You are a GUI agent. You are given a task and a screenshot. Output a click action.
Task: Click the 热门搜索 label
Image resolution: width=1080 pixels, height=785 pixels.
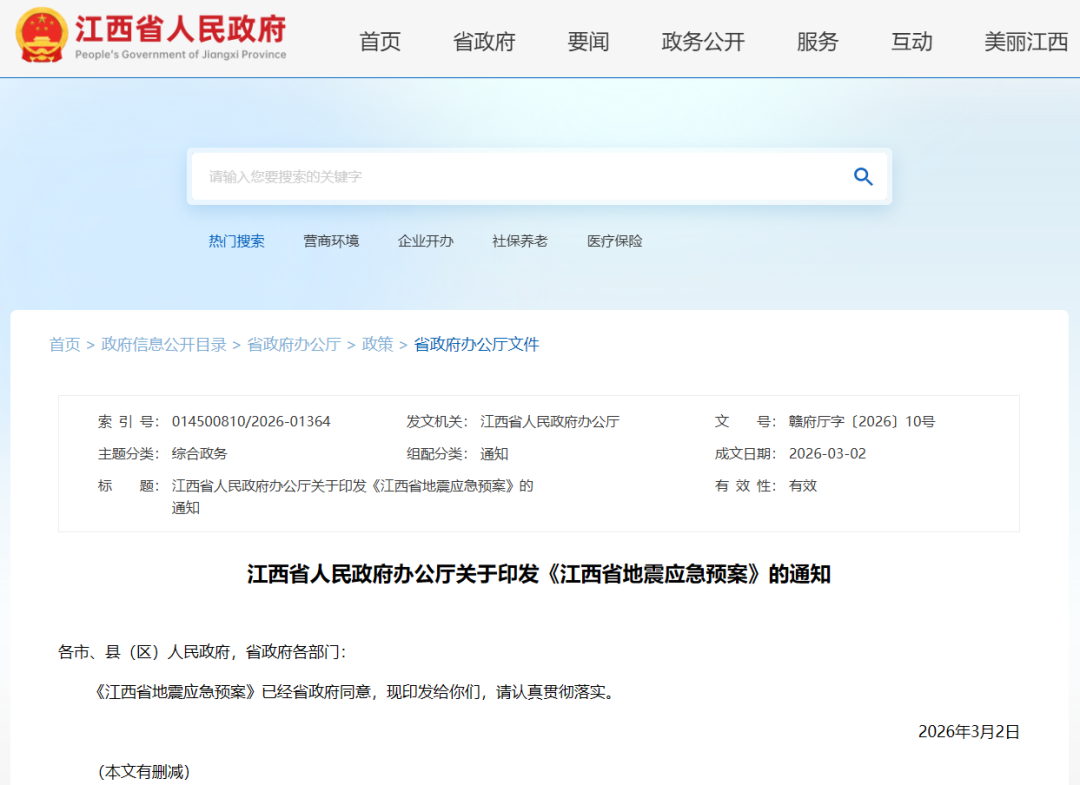[x=237, y=241]
